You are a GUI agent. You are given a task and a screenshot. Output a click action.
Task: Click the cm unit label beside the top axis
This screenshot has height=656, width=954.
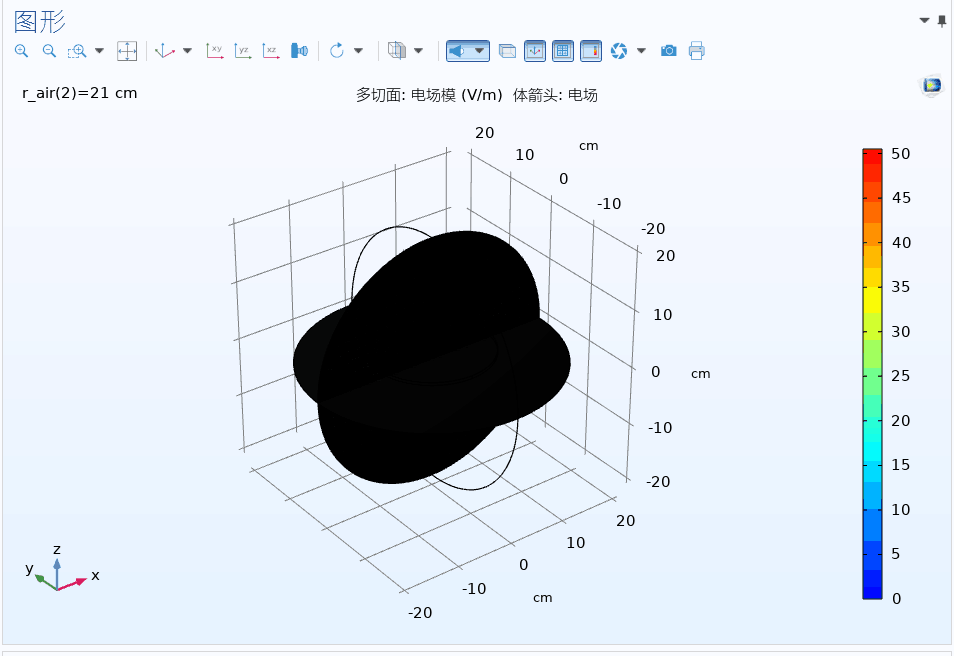[x=588, y=146]
